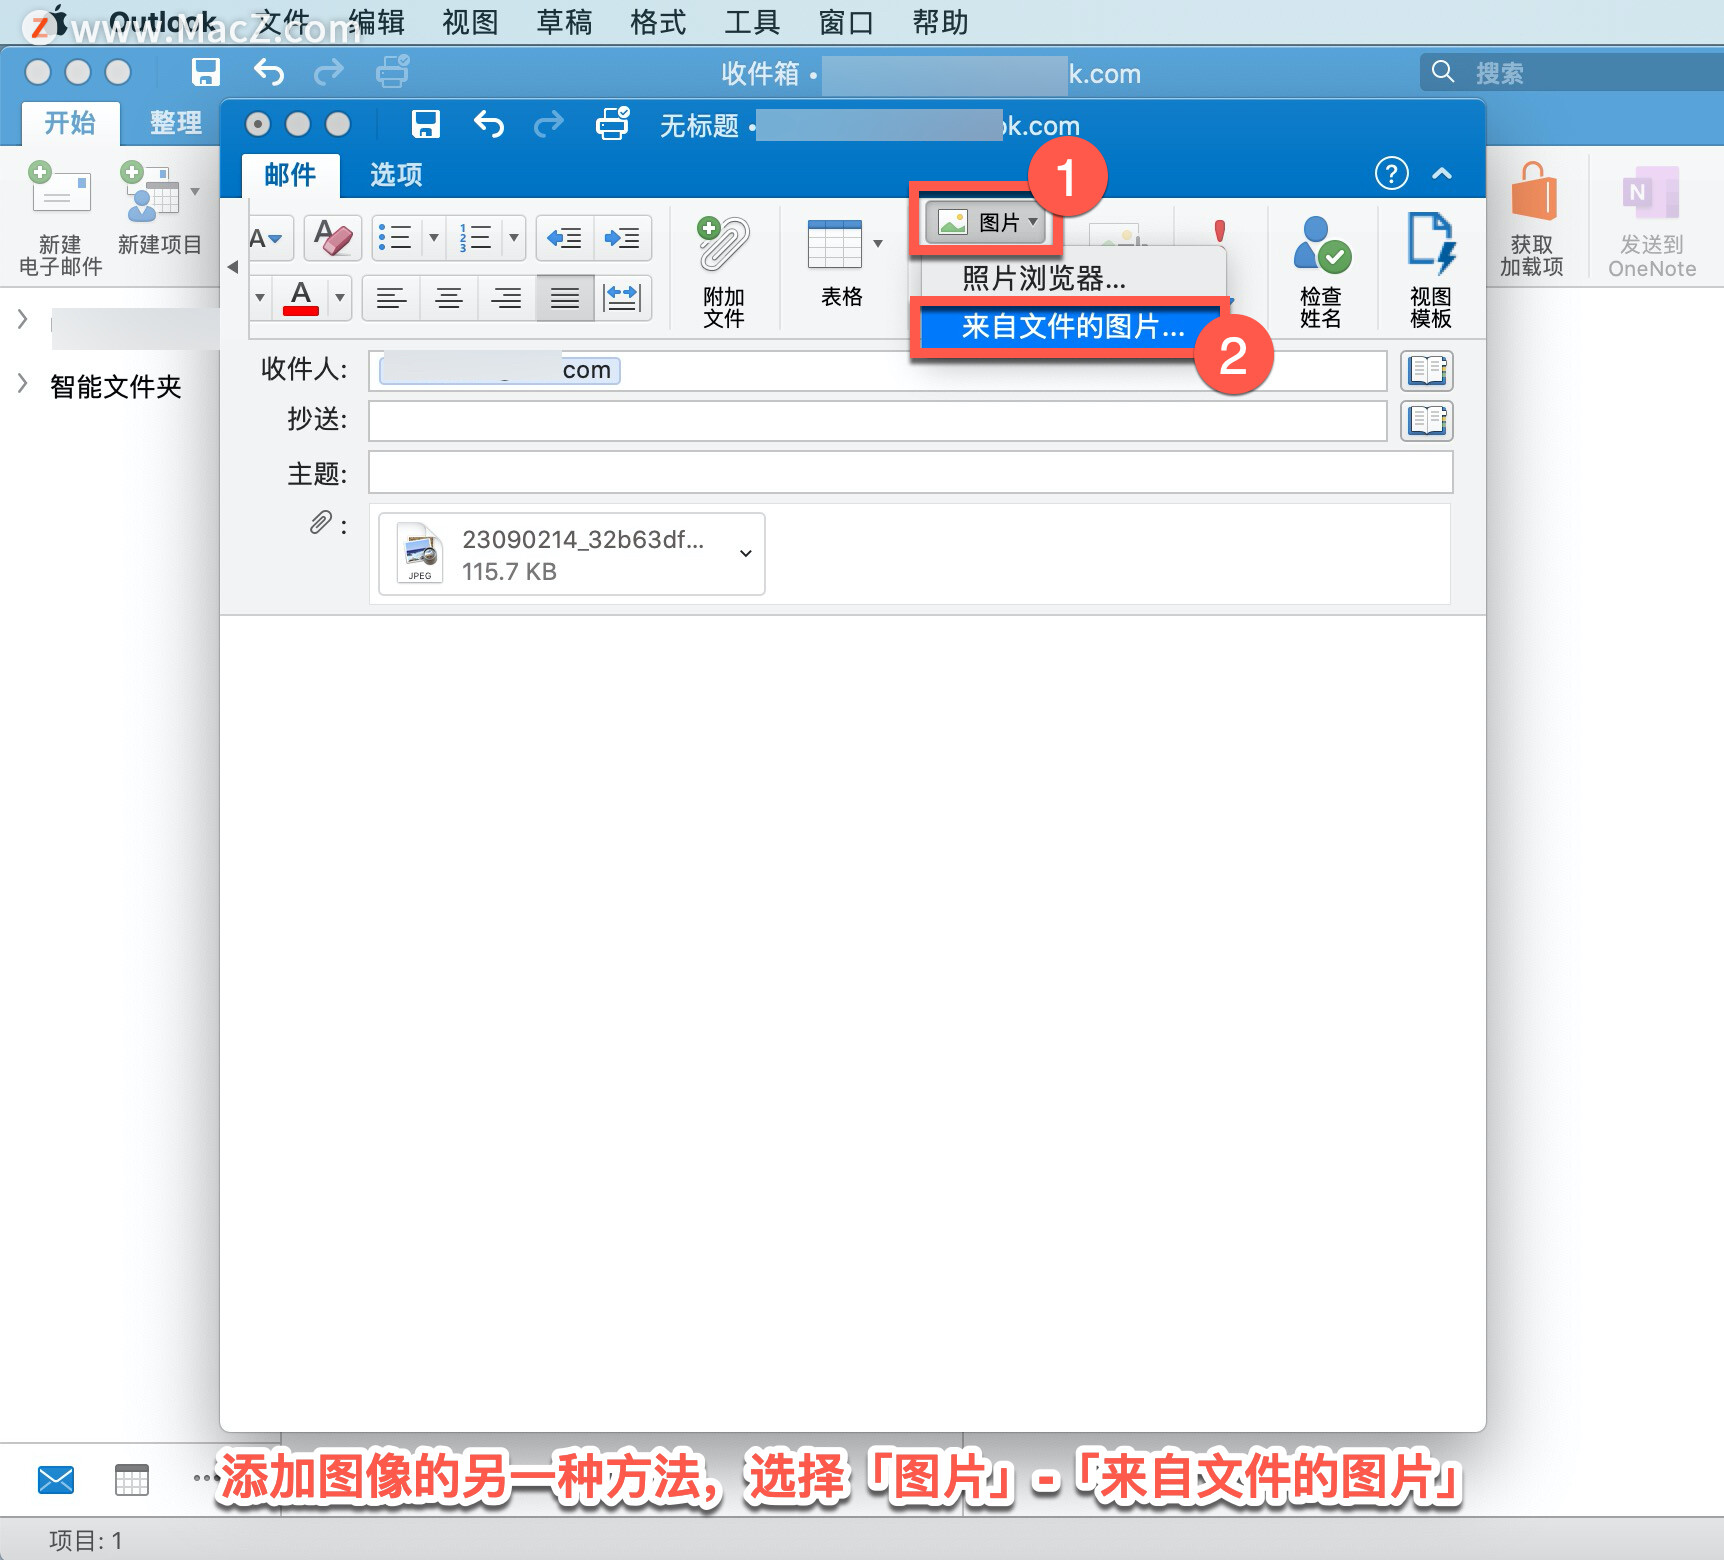
Task: Switch to the 选项 tab
Action: coord(396,175)
